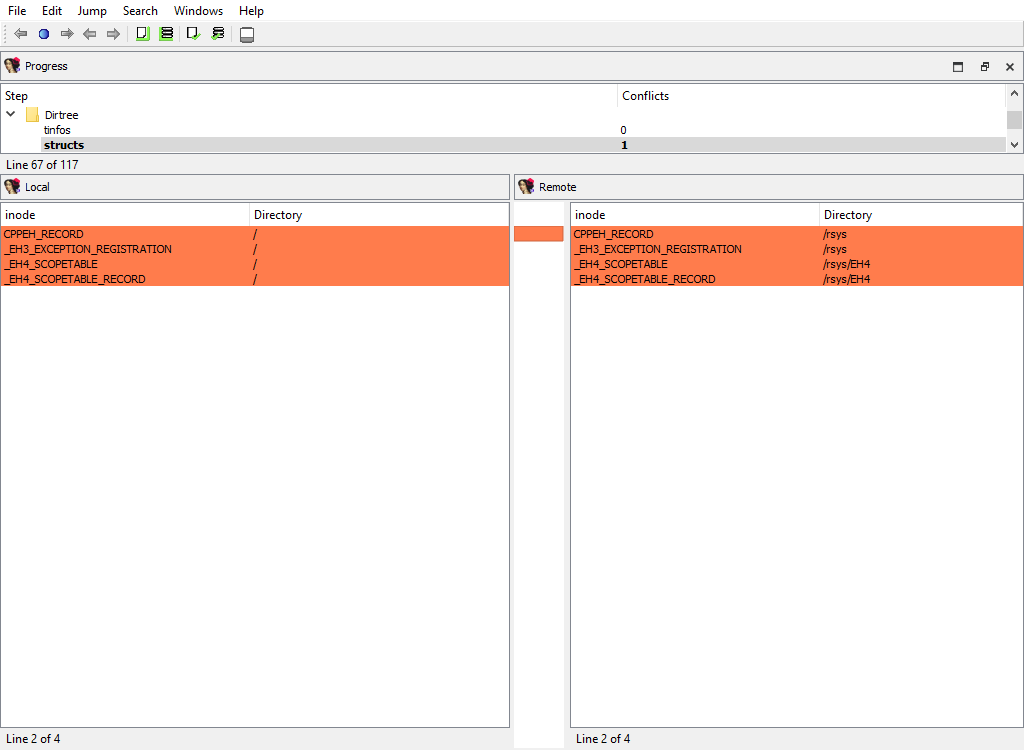Maximize the Progress panel
1024x750 pixels.
tap(958, 67)
